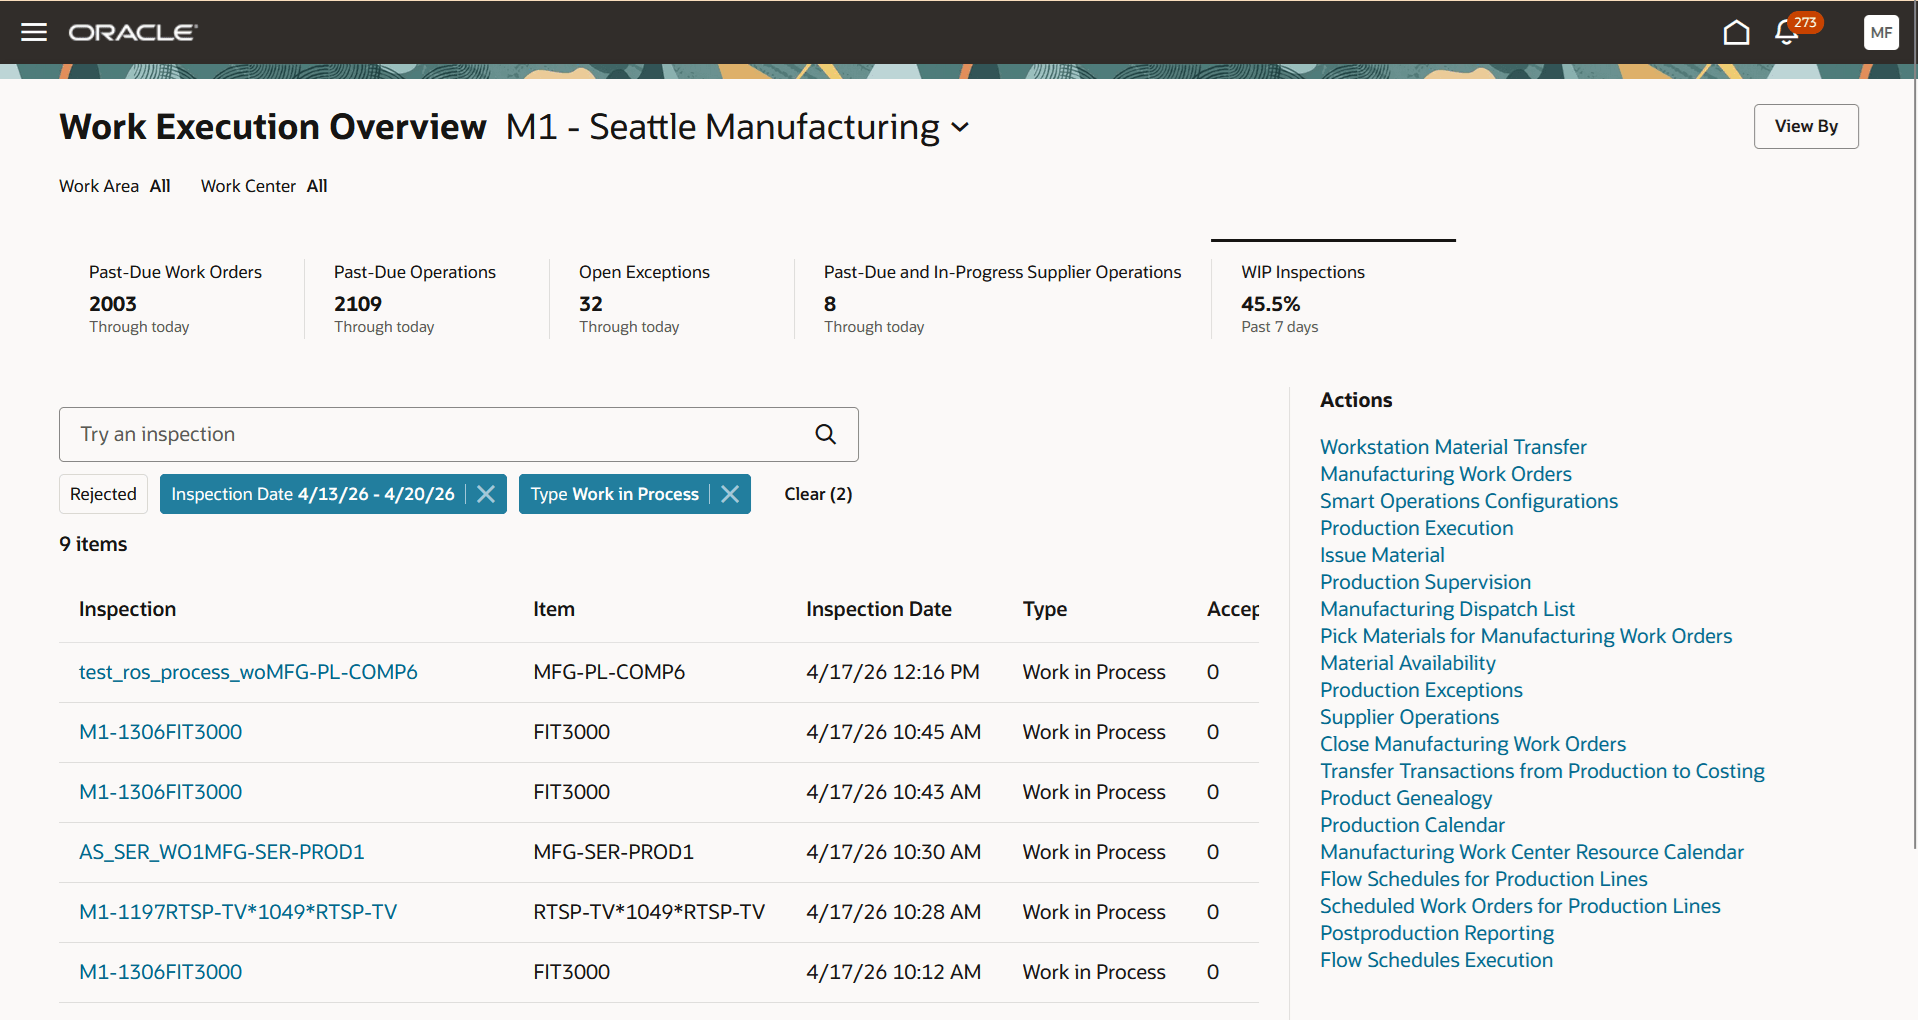Open Workstation Material Transfer action
Viewport: 1918px width, 1020px height.
(x=1453, y=447)
